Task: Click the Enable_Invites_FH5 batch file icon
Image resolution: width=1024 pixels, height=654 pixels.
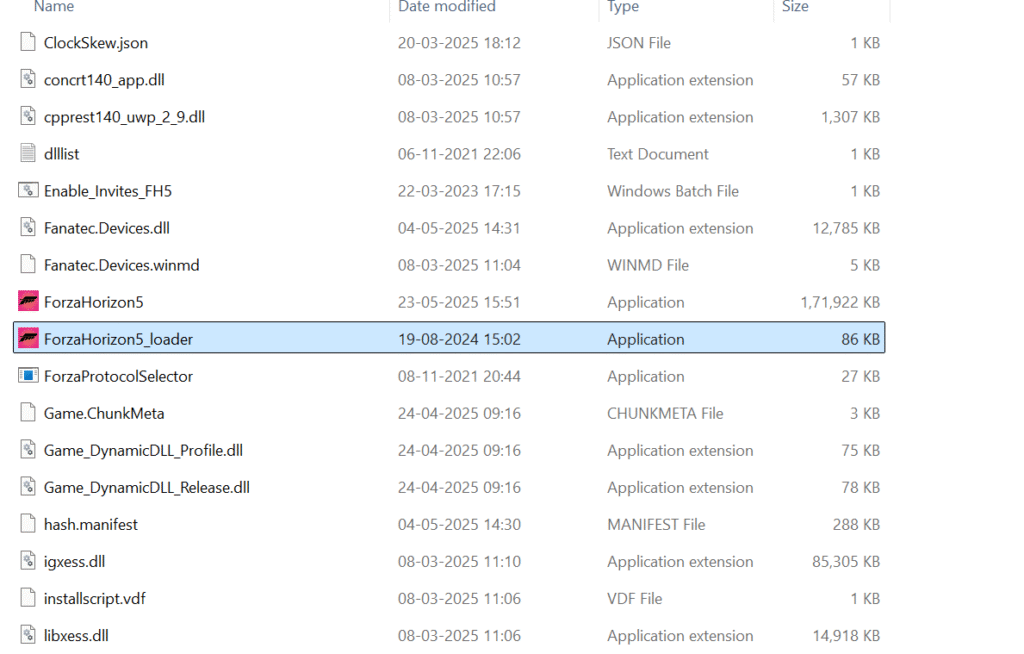Action: [27, 190]
